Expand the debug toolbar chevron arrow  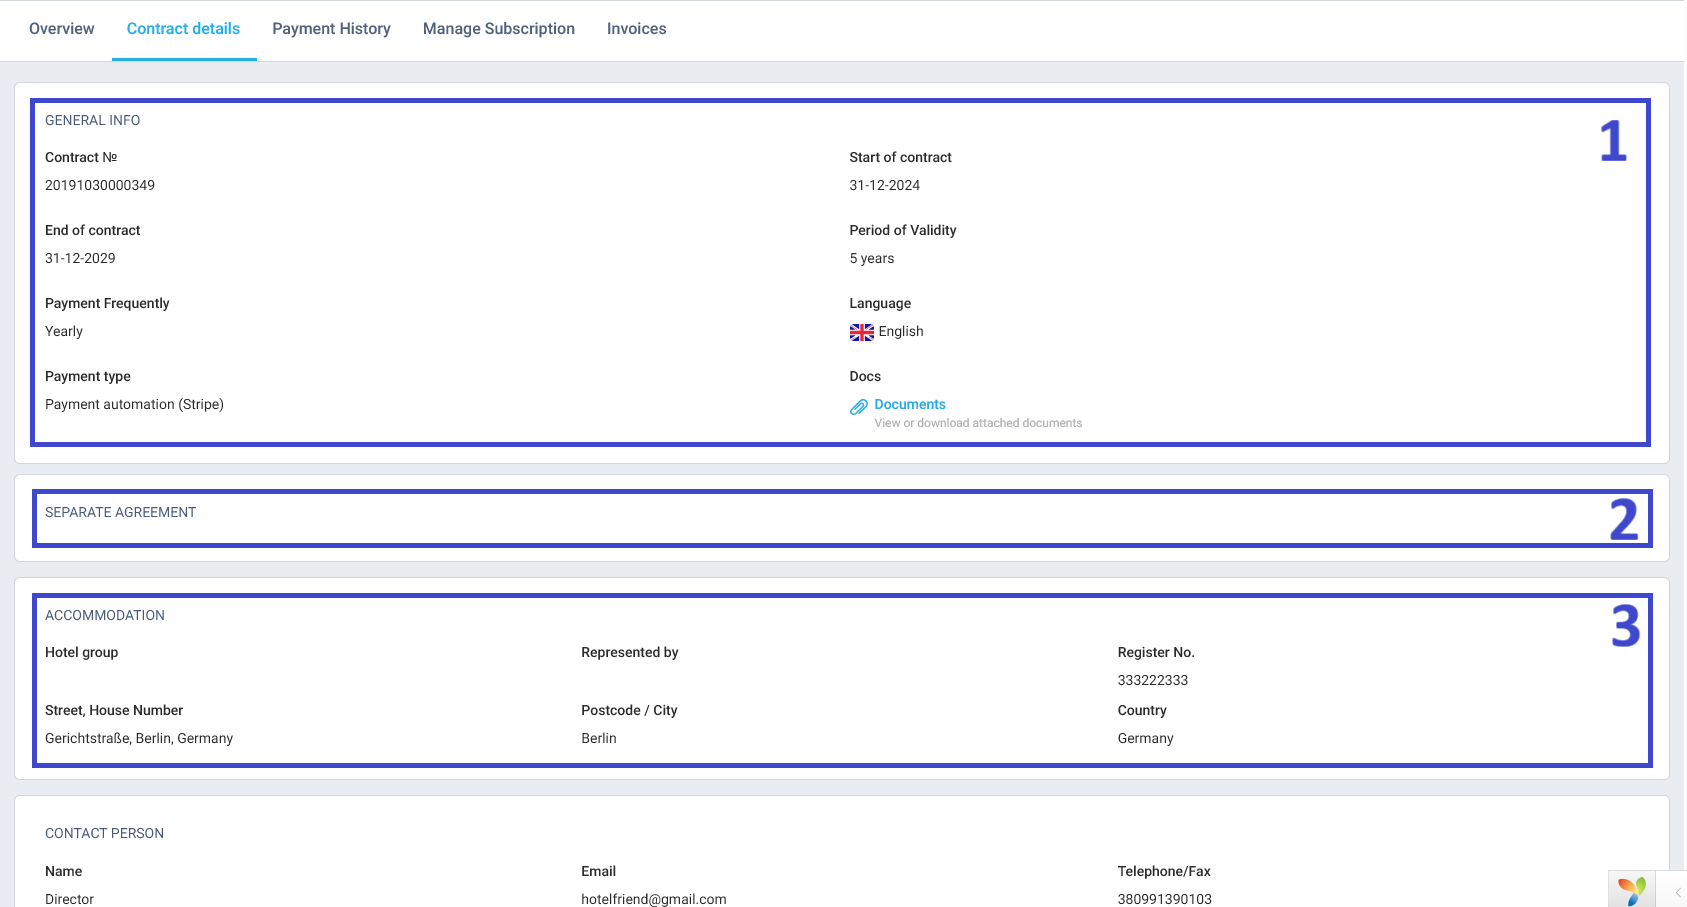[1678, 892]
